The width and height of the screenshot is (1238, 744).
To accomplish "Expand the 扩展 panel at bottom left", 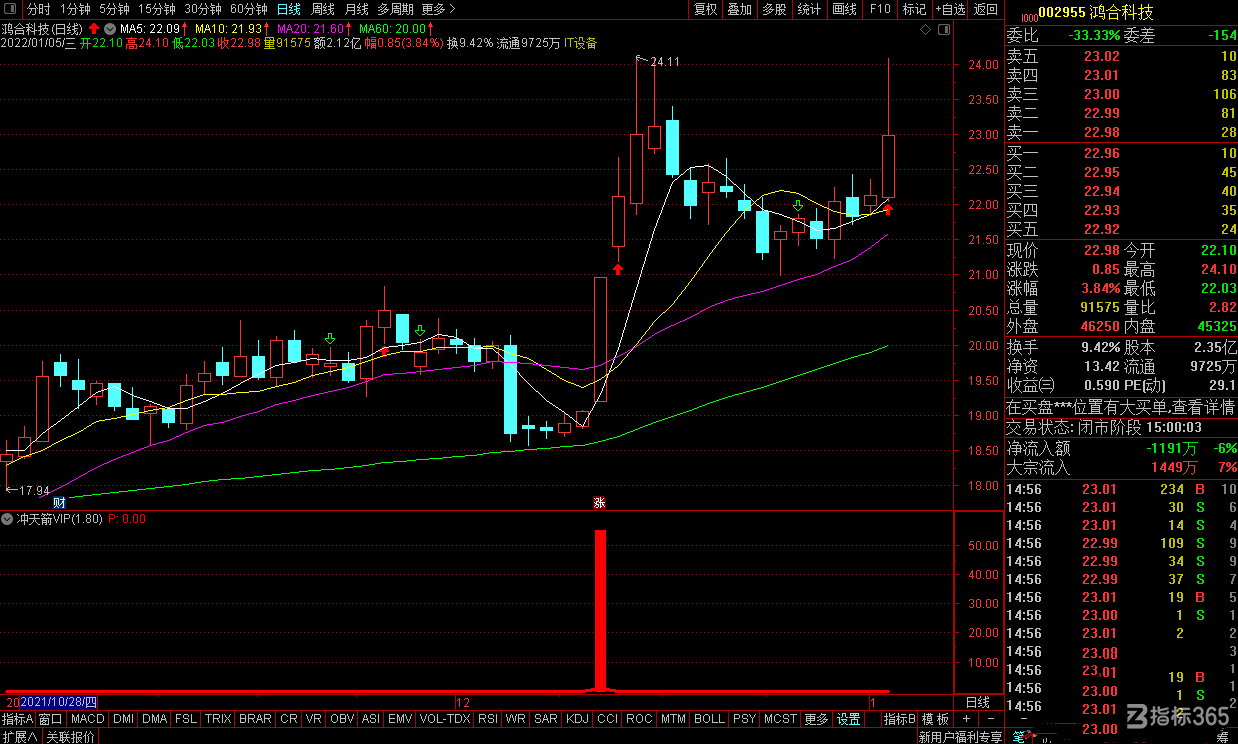I will coord(19,736).
